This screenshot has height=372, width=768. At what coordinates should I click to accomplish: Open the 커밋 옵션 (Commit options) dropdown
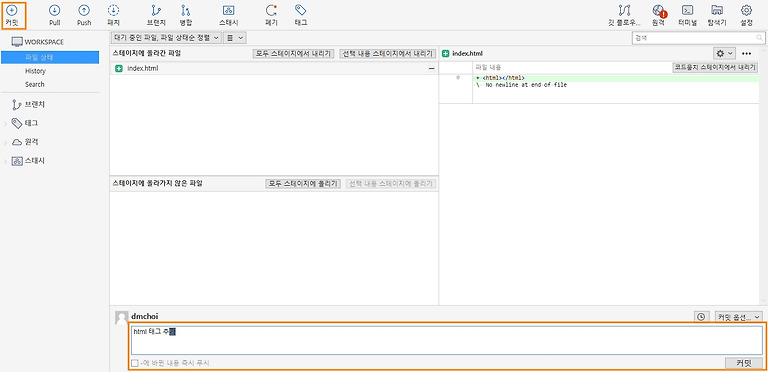pos(739,317)
